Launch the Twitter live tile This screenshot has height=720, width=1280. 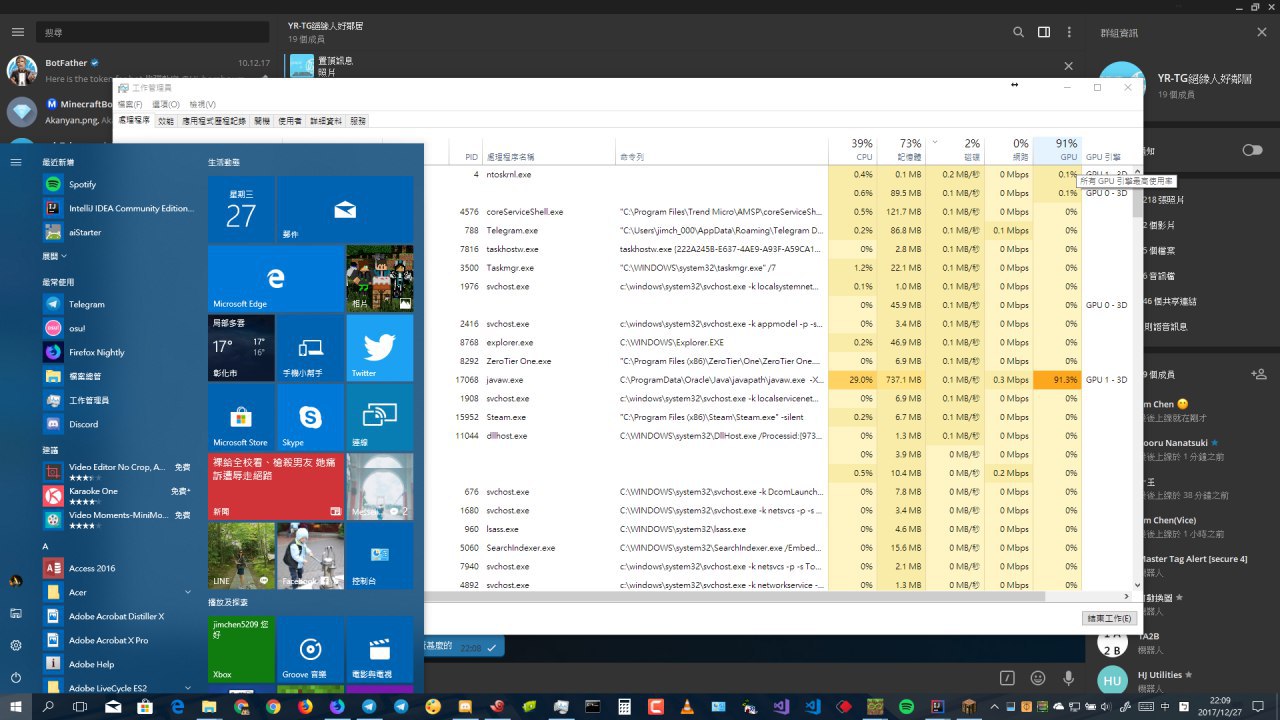(x=379, y=348)
